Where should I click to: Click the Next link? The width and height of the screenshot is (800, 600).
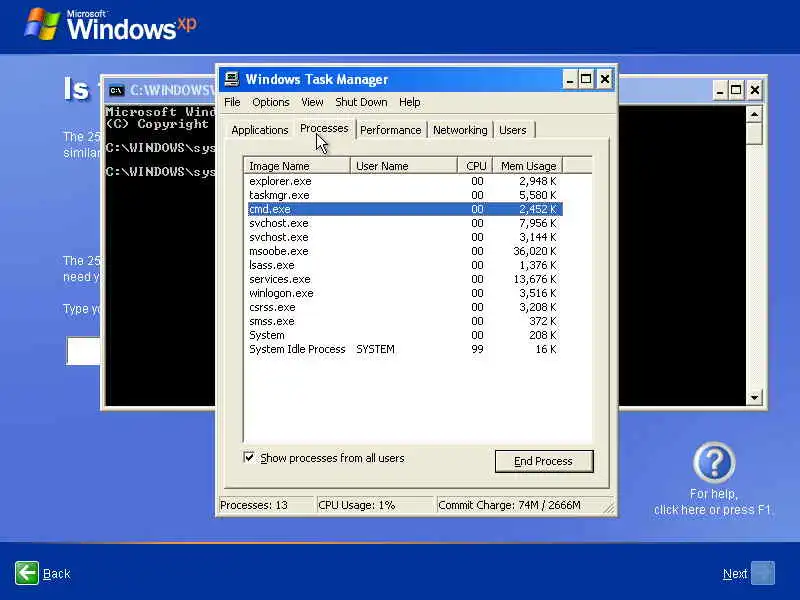pyautogui.click(x=735, y=574)
